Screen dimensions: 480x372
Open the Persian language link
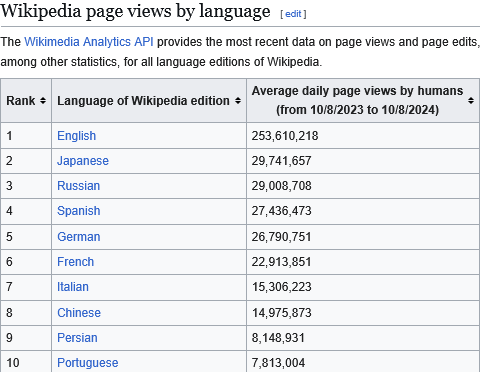click(77, 338)
